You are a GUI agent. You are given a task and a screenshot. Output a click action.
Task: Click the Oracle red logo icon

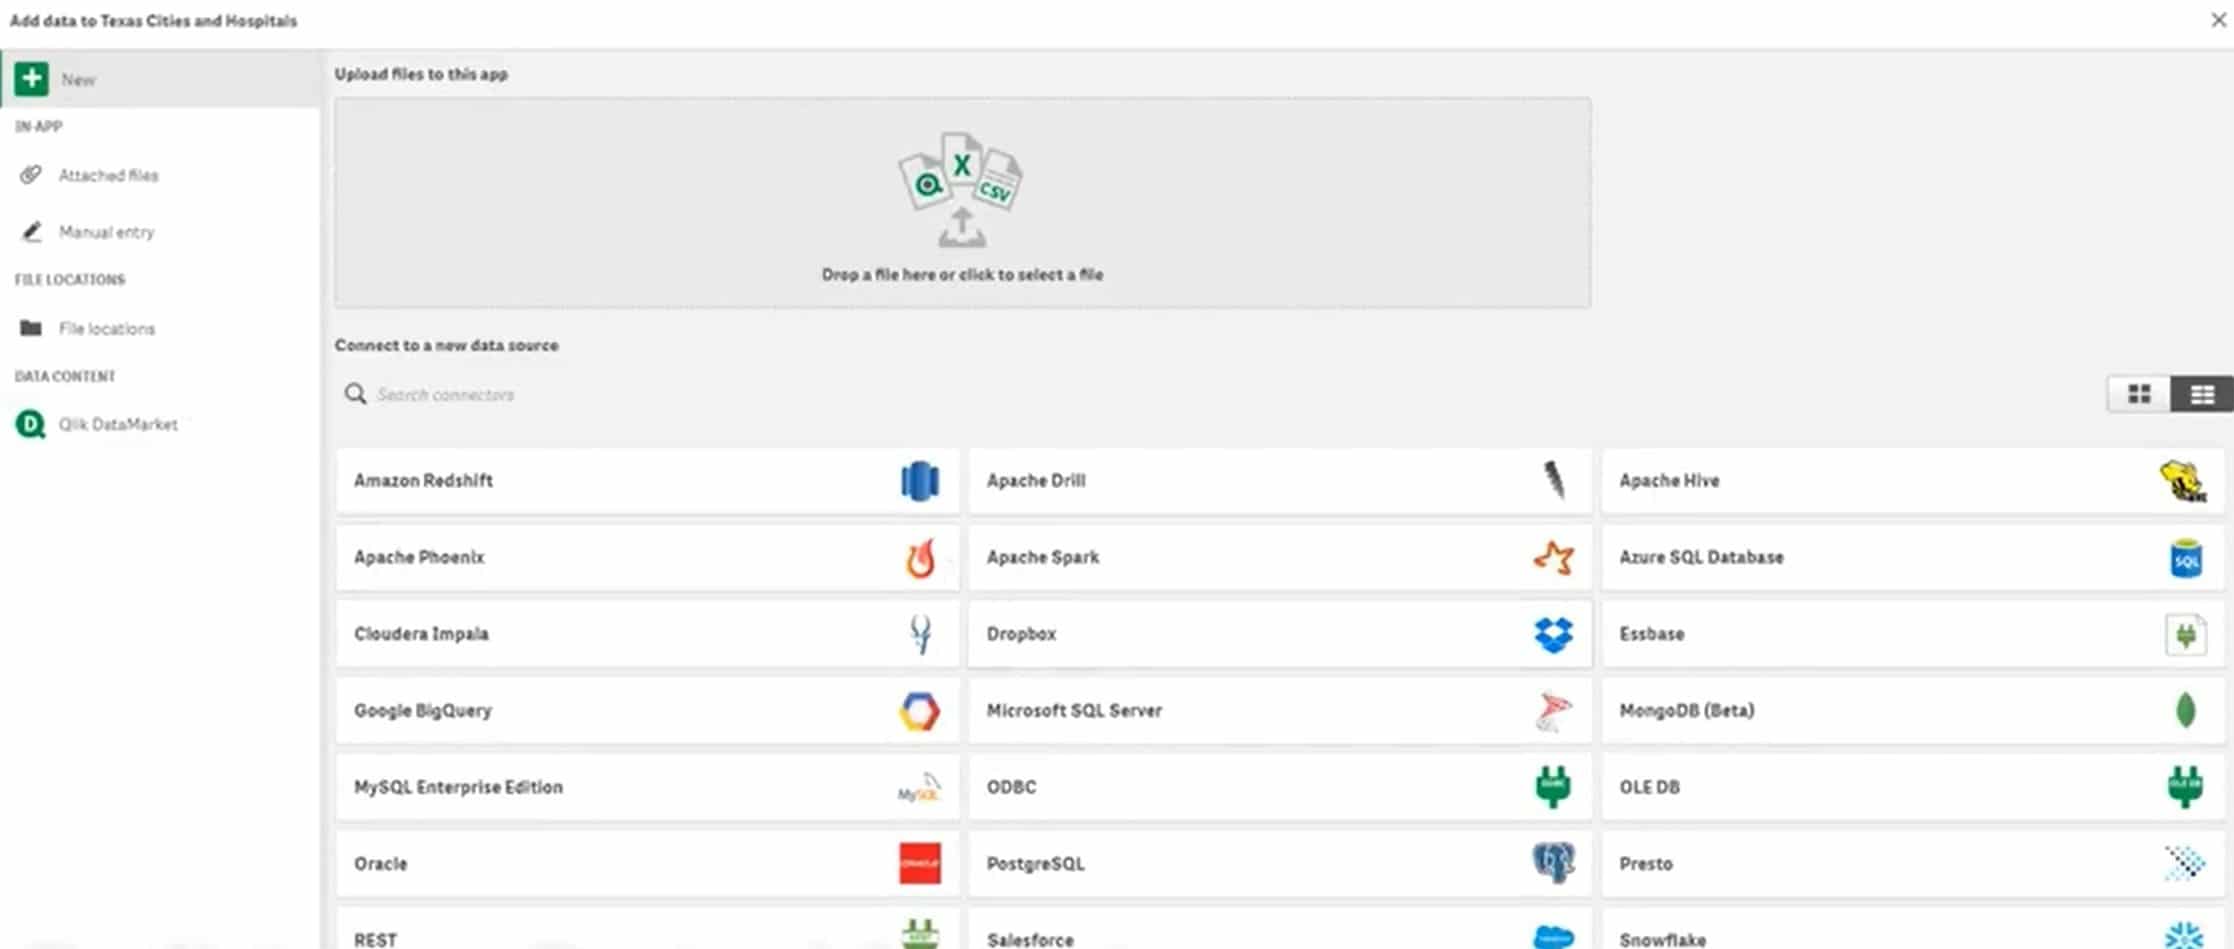point(919,863)
